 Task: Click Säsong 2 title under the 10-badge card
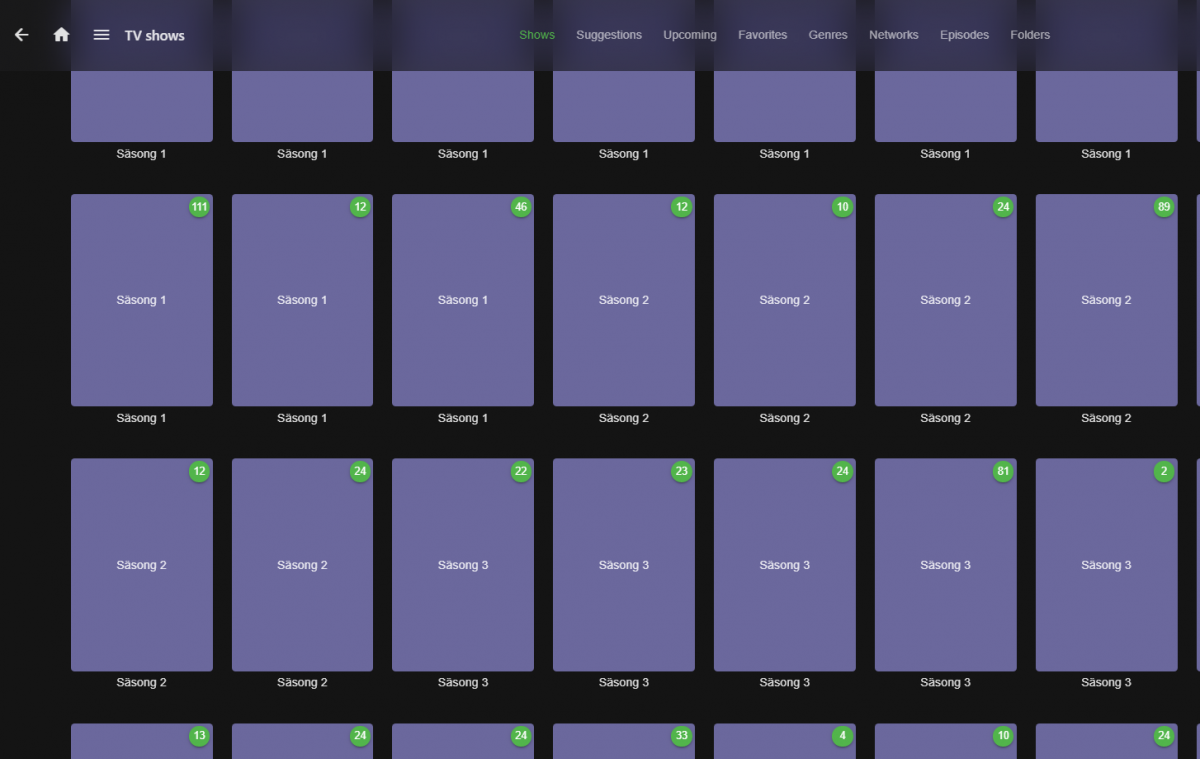tap(785, 418)
